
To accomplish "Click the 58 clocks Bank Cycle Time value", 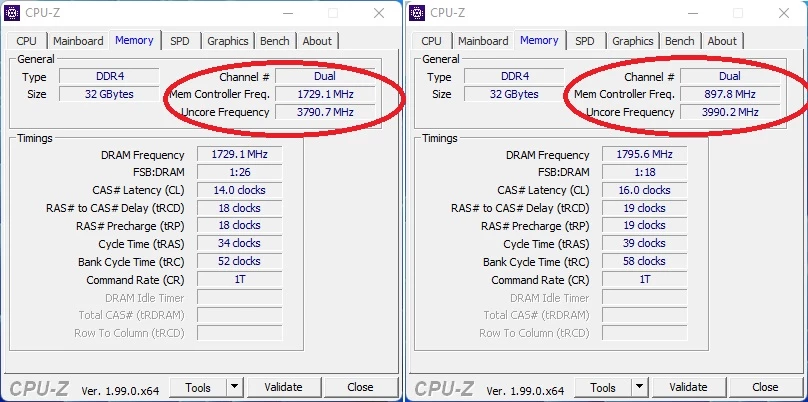I will pyautogui.click(x=645, y=261).
